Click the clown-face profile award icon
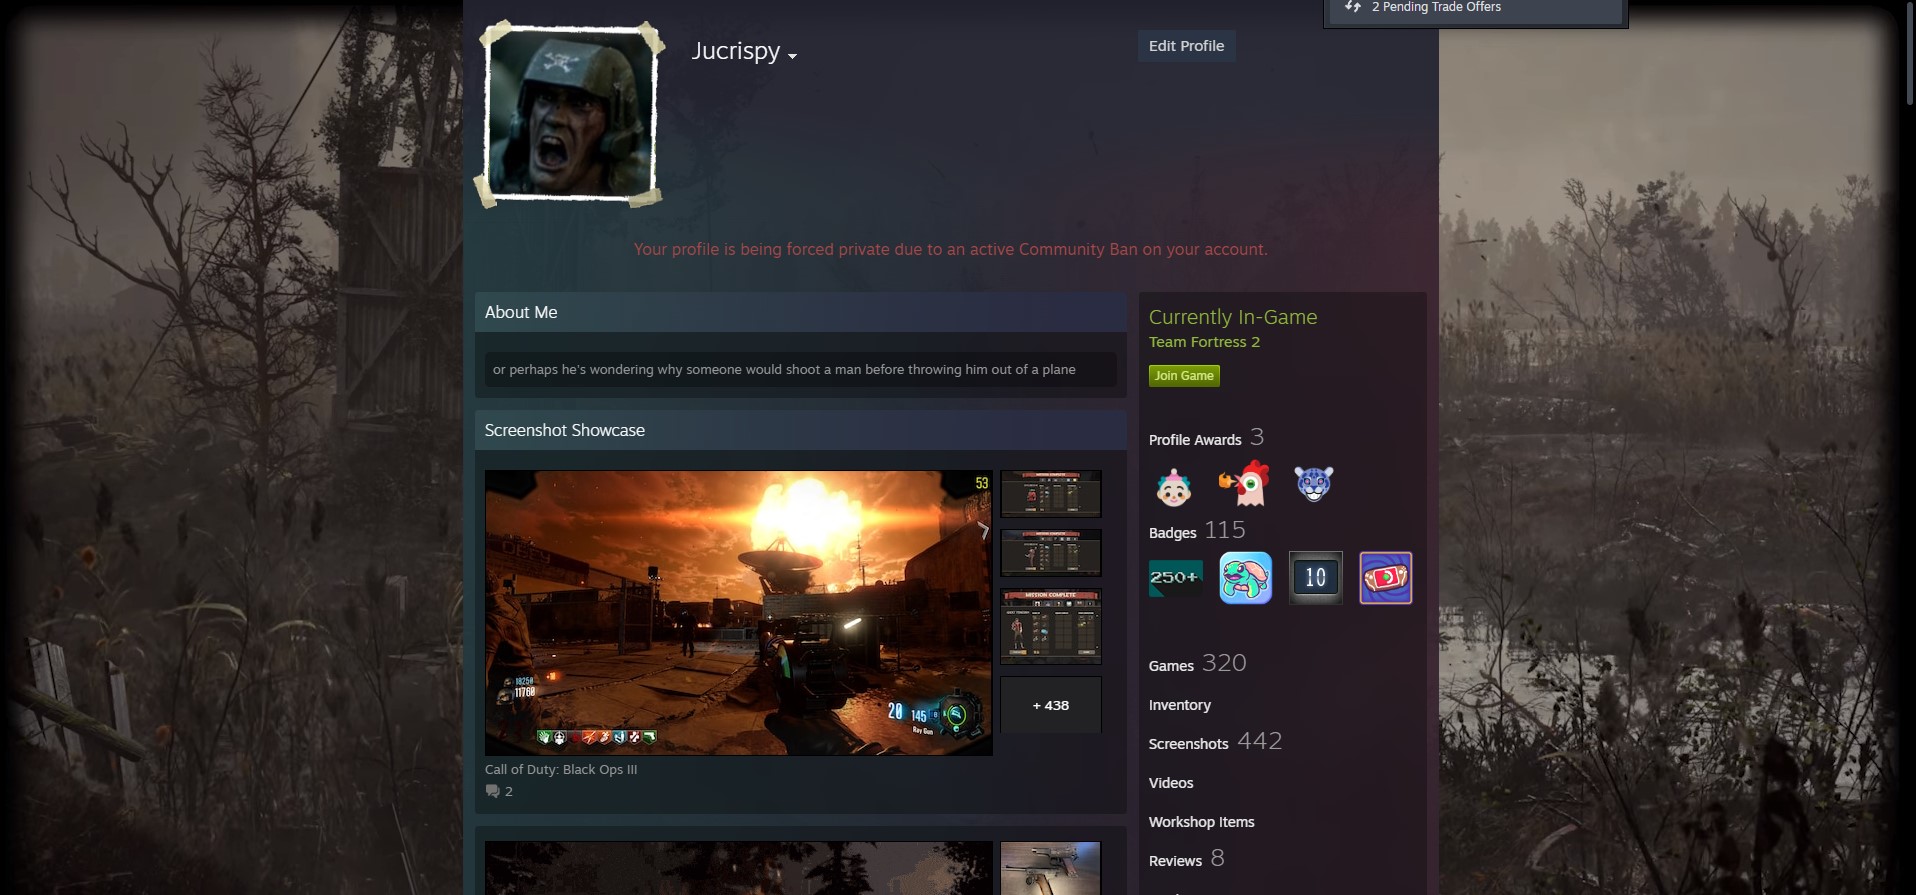 click(1173, 486)
